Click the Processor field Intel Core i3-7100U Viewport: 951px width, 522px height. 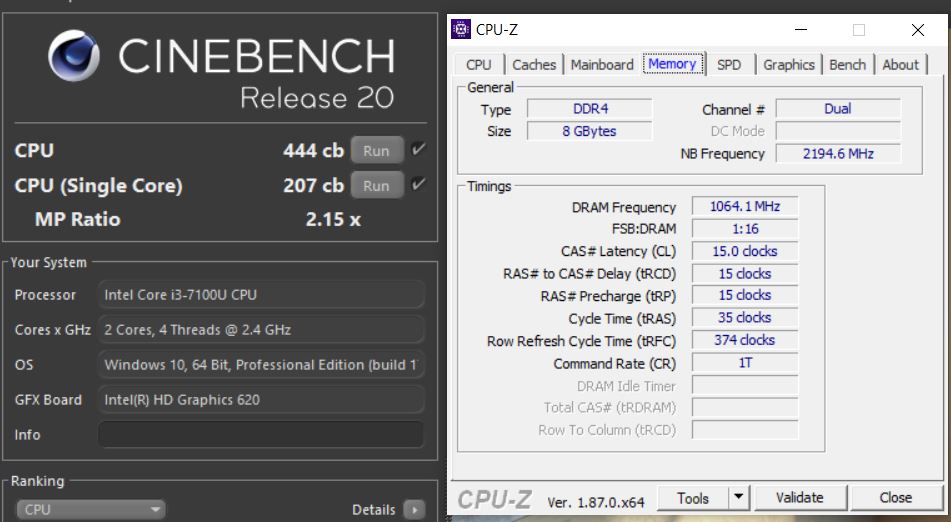point(261,295)
